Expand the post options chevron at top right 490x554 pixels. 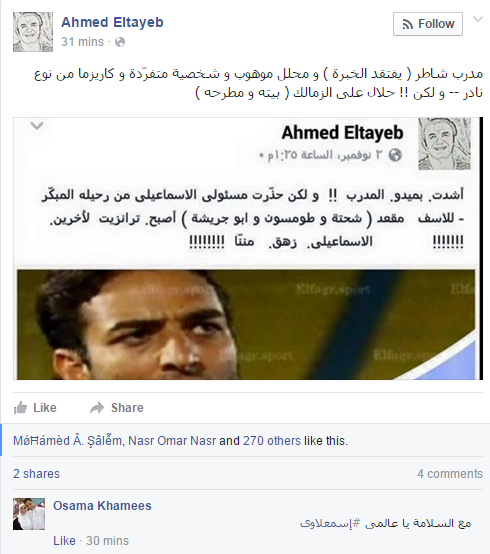click(x=478, y=19)
